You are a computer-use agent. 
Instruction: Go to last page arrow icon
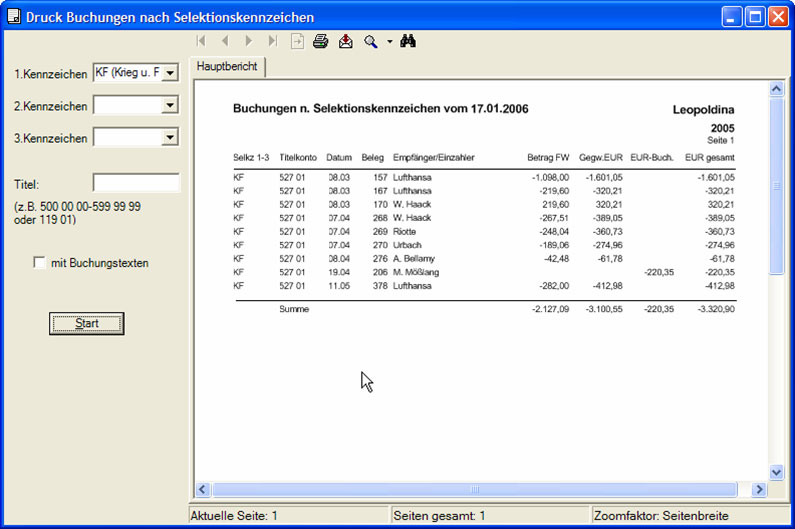click(x=273, y=41)
